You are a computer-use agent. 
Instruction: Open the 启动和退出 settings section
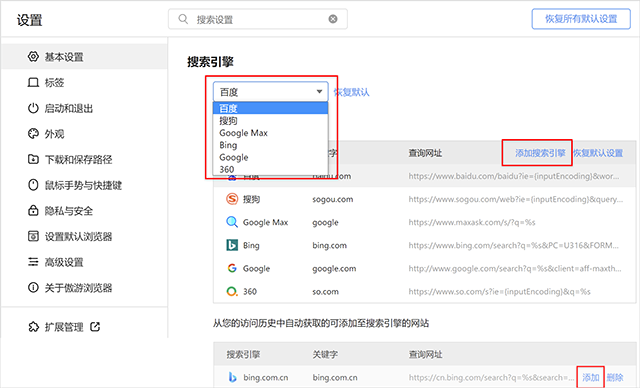pyautogui.click(x=84, y=108)
